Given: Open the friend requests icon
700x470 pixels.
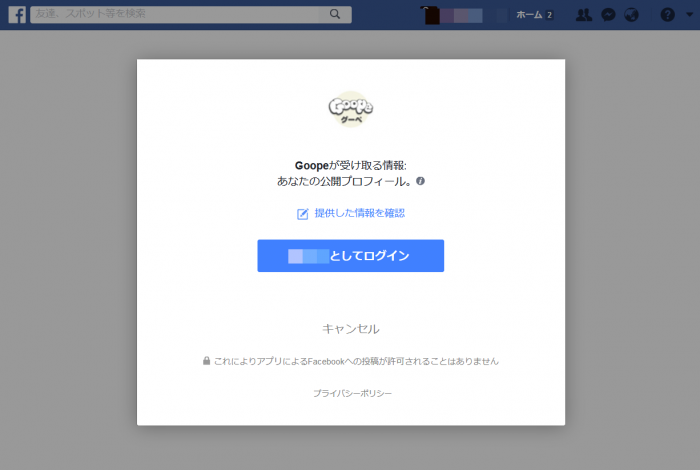Looking at the screenshot, I should [583, 15].
